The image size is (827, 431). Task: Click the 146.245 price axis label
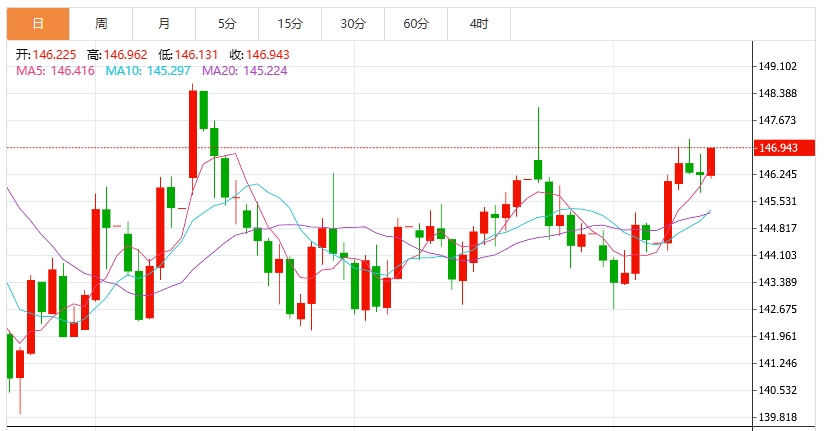point(777,174)
